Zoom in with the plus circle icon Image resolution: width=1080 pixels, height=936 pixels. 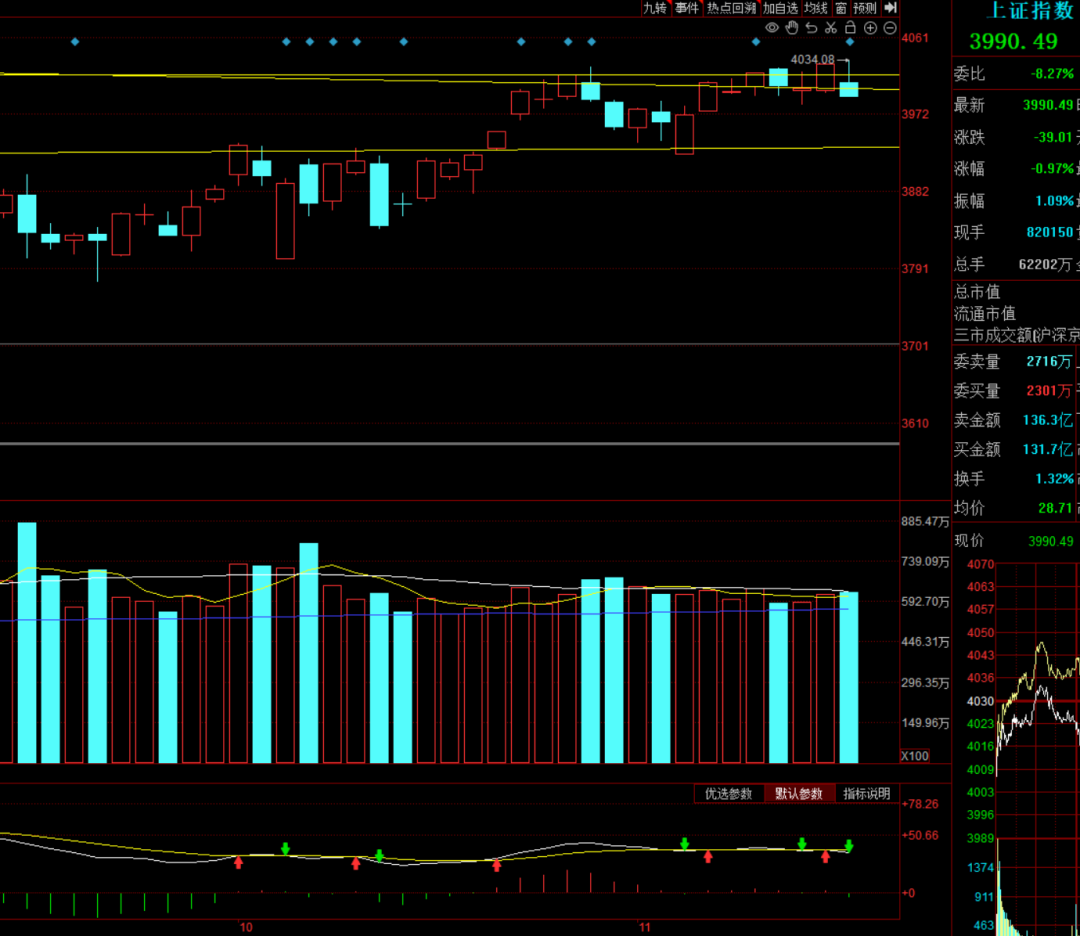pos(870,28)
